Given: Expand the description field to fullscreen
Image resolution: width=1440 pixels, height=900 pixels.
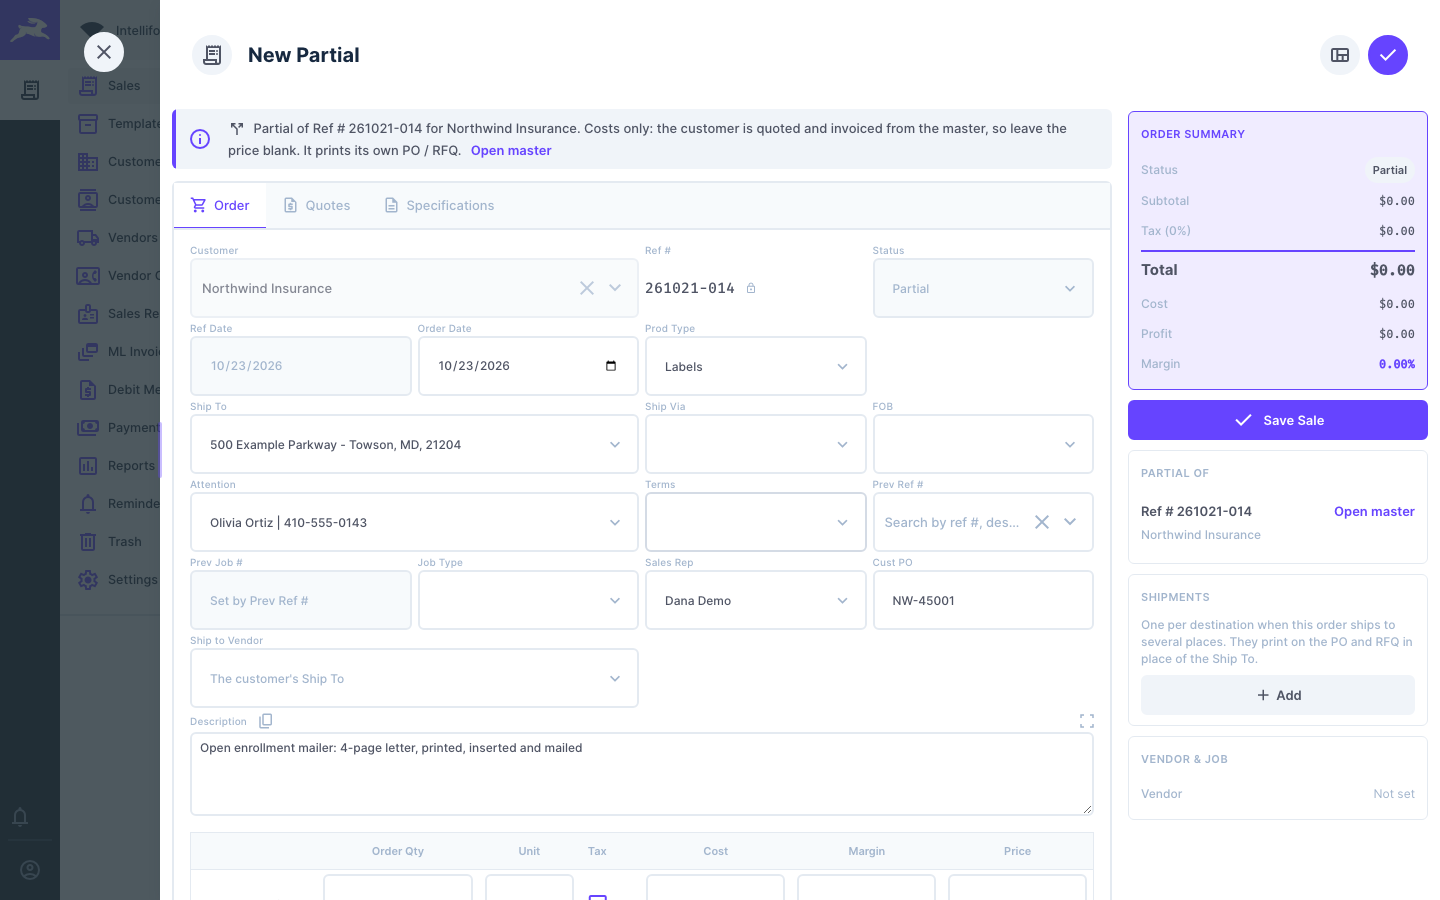Looking at the screenshot, I should click(1087, 721).
